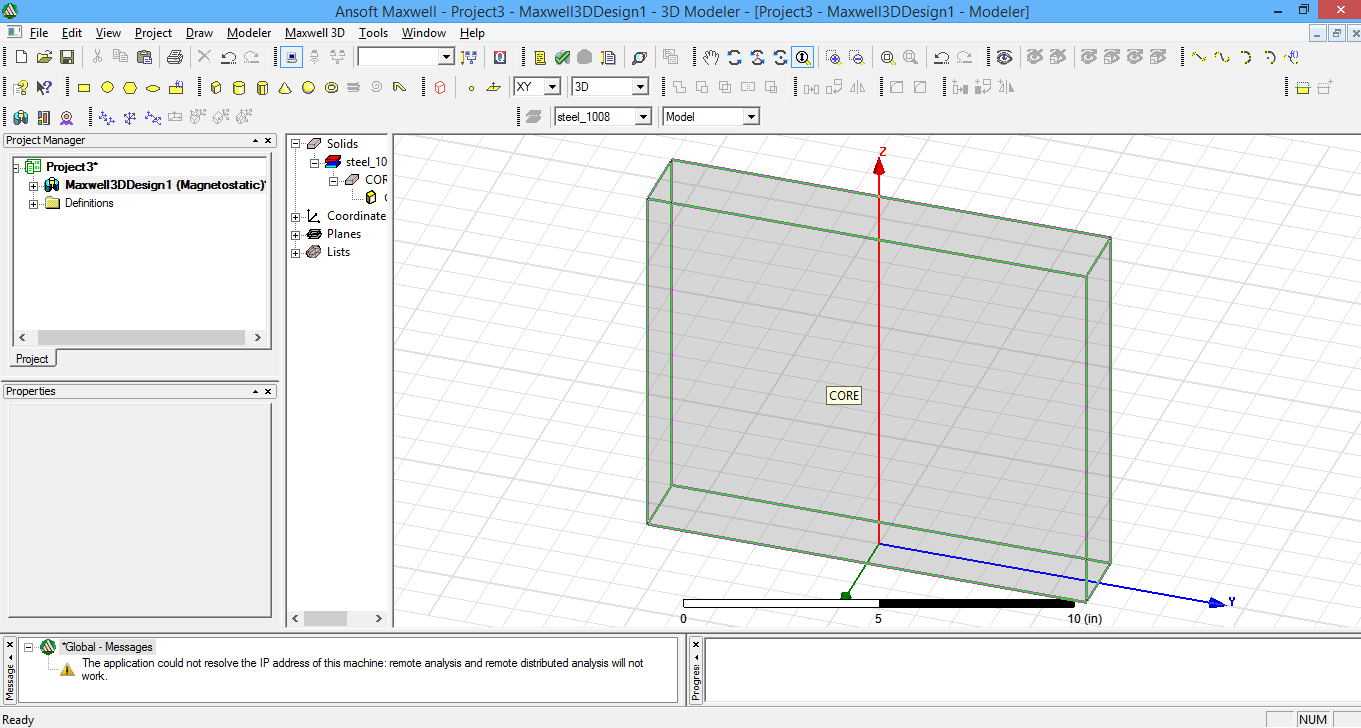This screenshot has width=1361, height=728.
Task: Select the Draw box tool
Action: 216,87
